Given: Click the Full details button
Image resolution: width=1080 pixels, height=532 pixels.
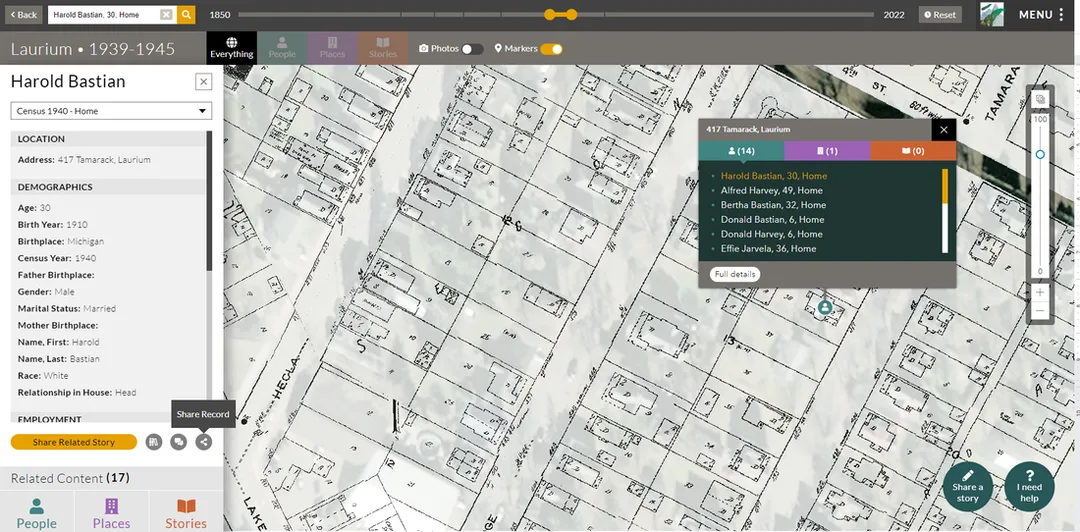Looking at the screenshot, I should pyautogui.click(x=735, y=274).
